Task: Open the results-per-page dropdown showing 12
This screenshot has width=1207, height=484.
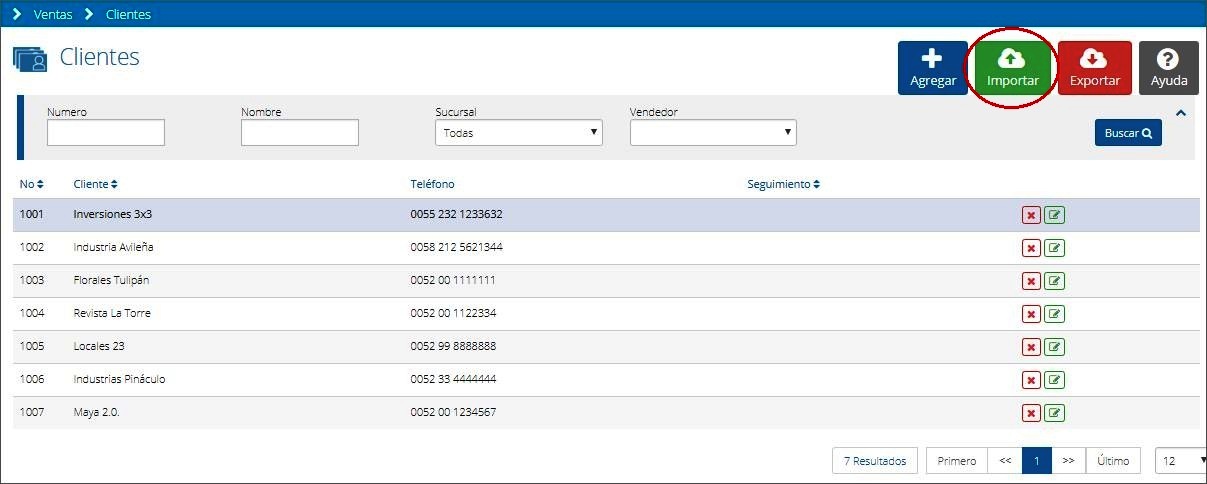Action: click(x=1180, y=461)
